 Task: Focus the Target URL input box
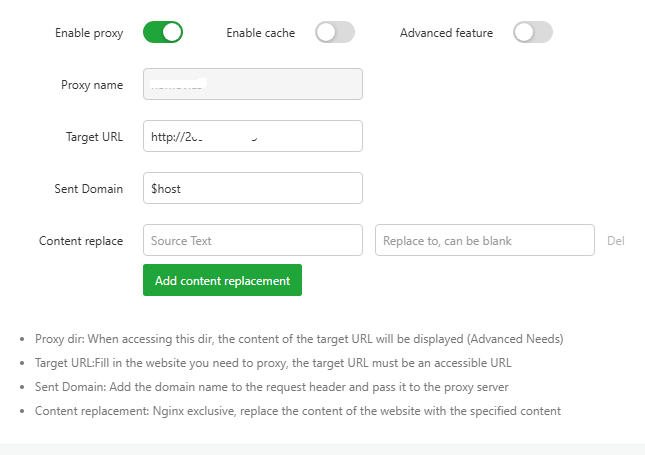pos(252,137)
